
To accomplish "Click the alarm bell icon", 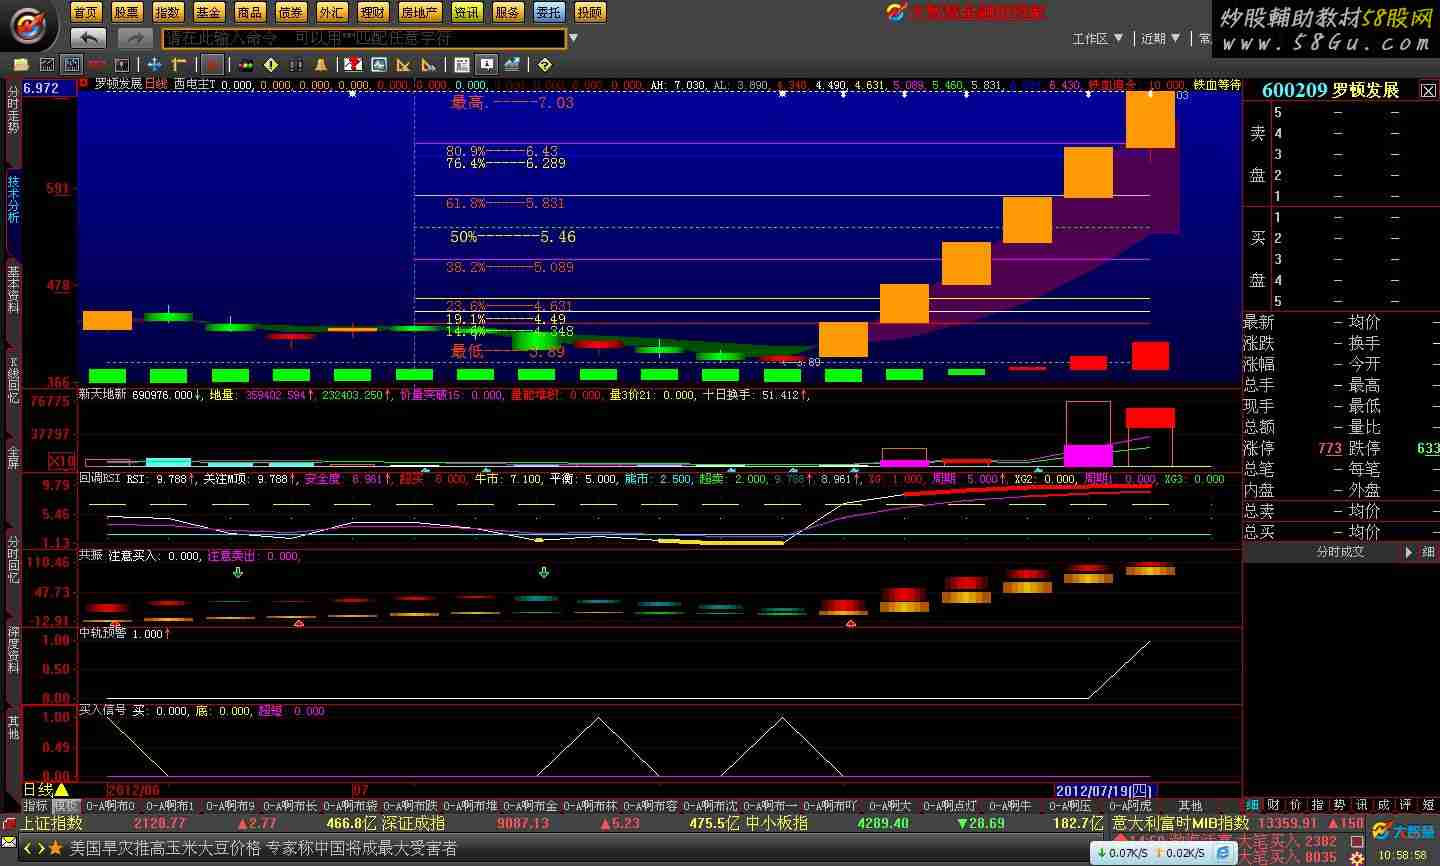I will pos(321,64).
